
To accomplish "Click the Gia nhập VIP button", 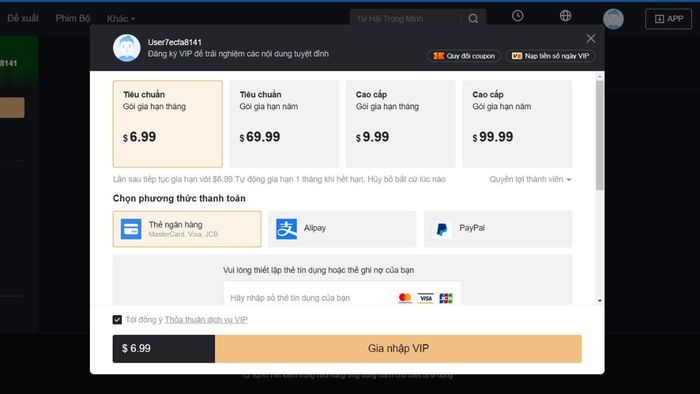I will (398, 348).
